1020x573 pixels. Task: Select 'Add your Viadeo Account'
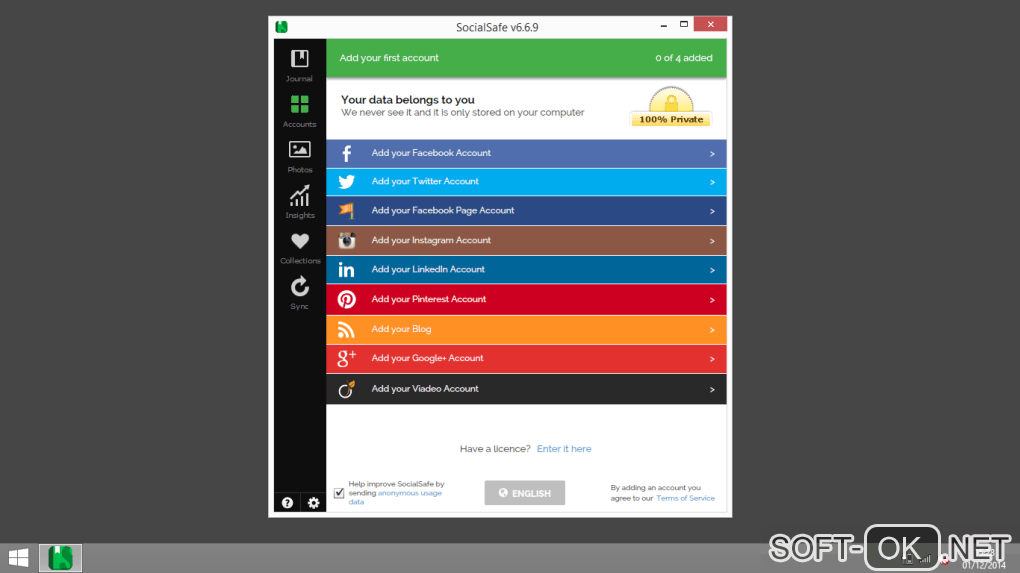click(x=526, y=389)
